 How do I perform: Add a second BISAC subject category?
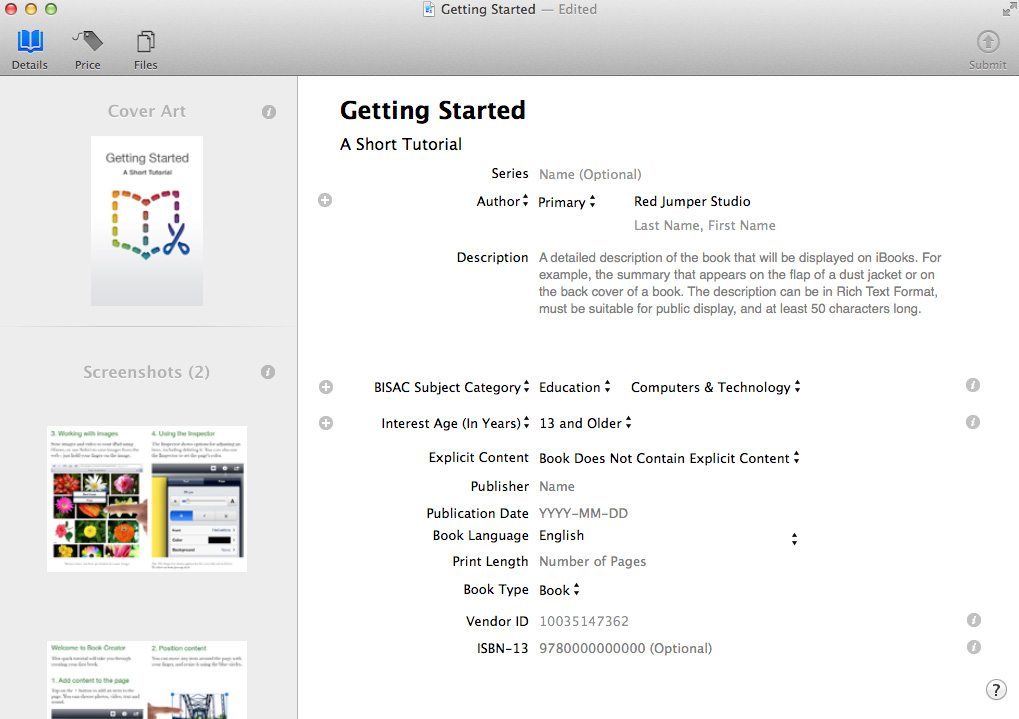[325, 386]
